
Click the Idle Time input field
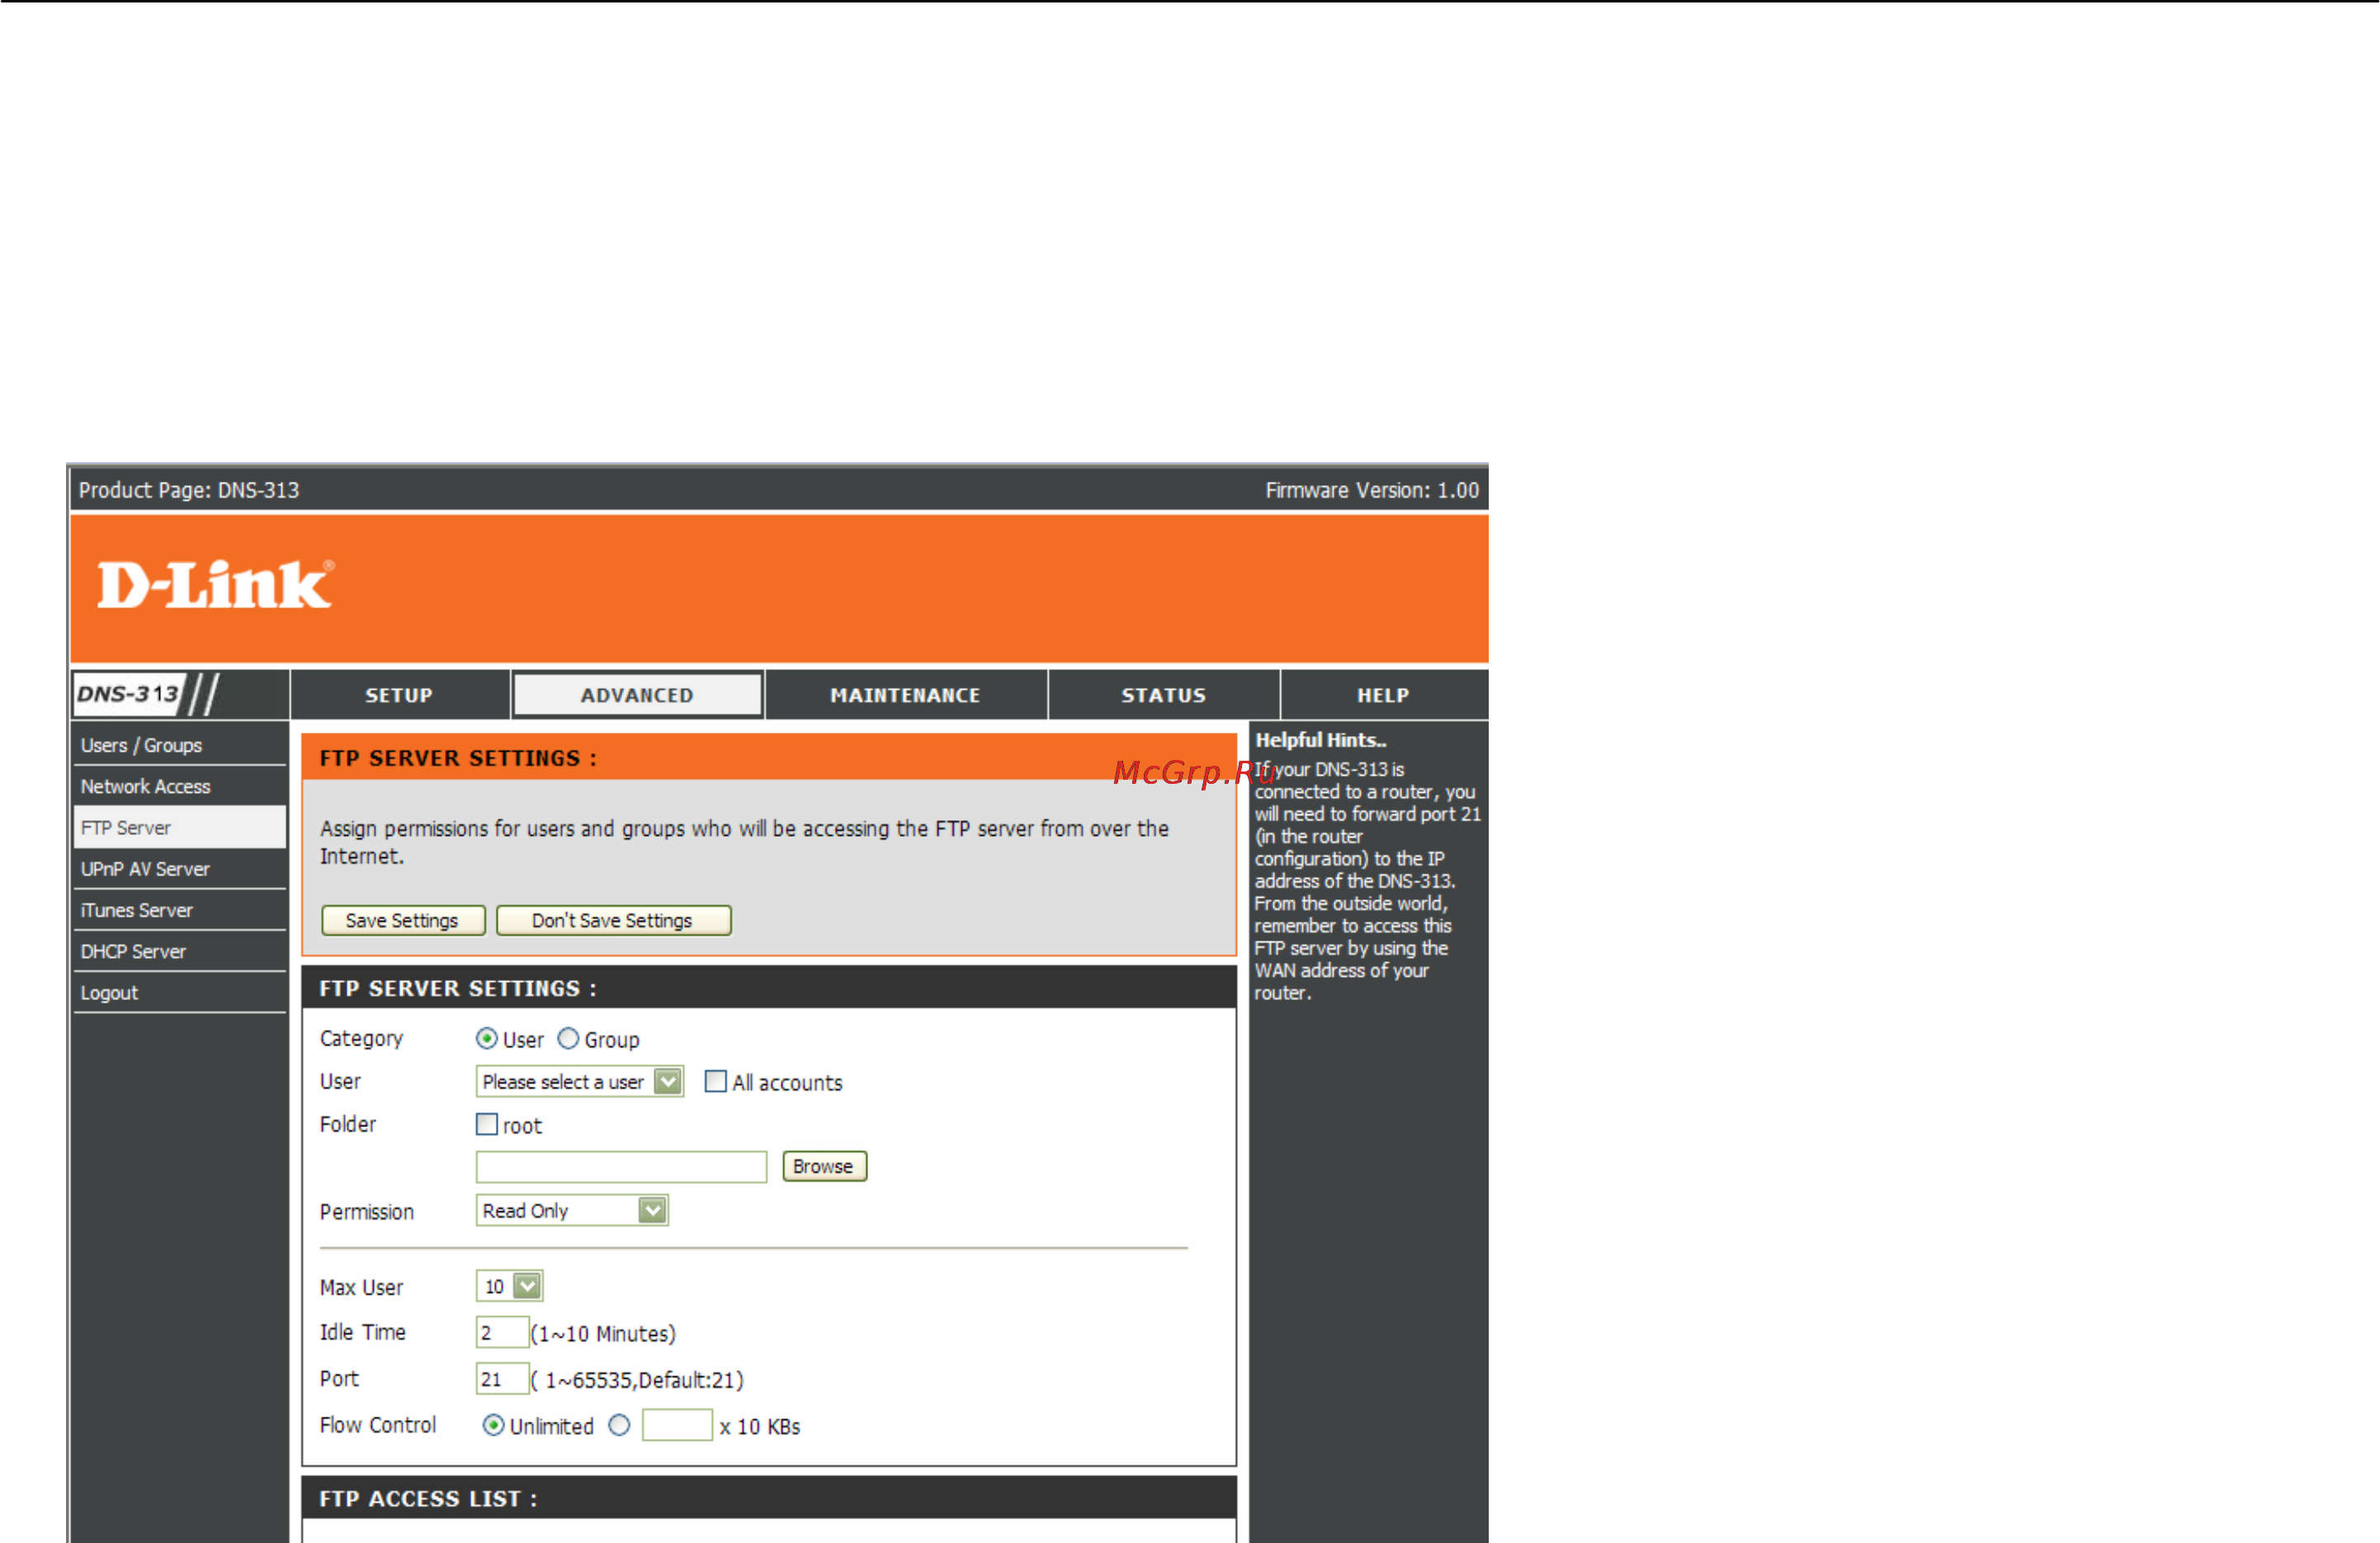tap(502, 1333)
